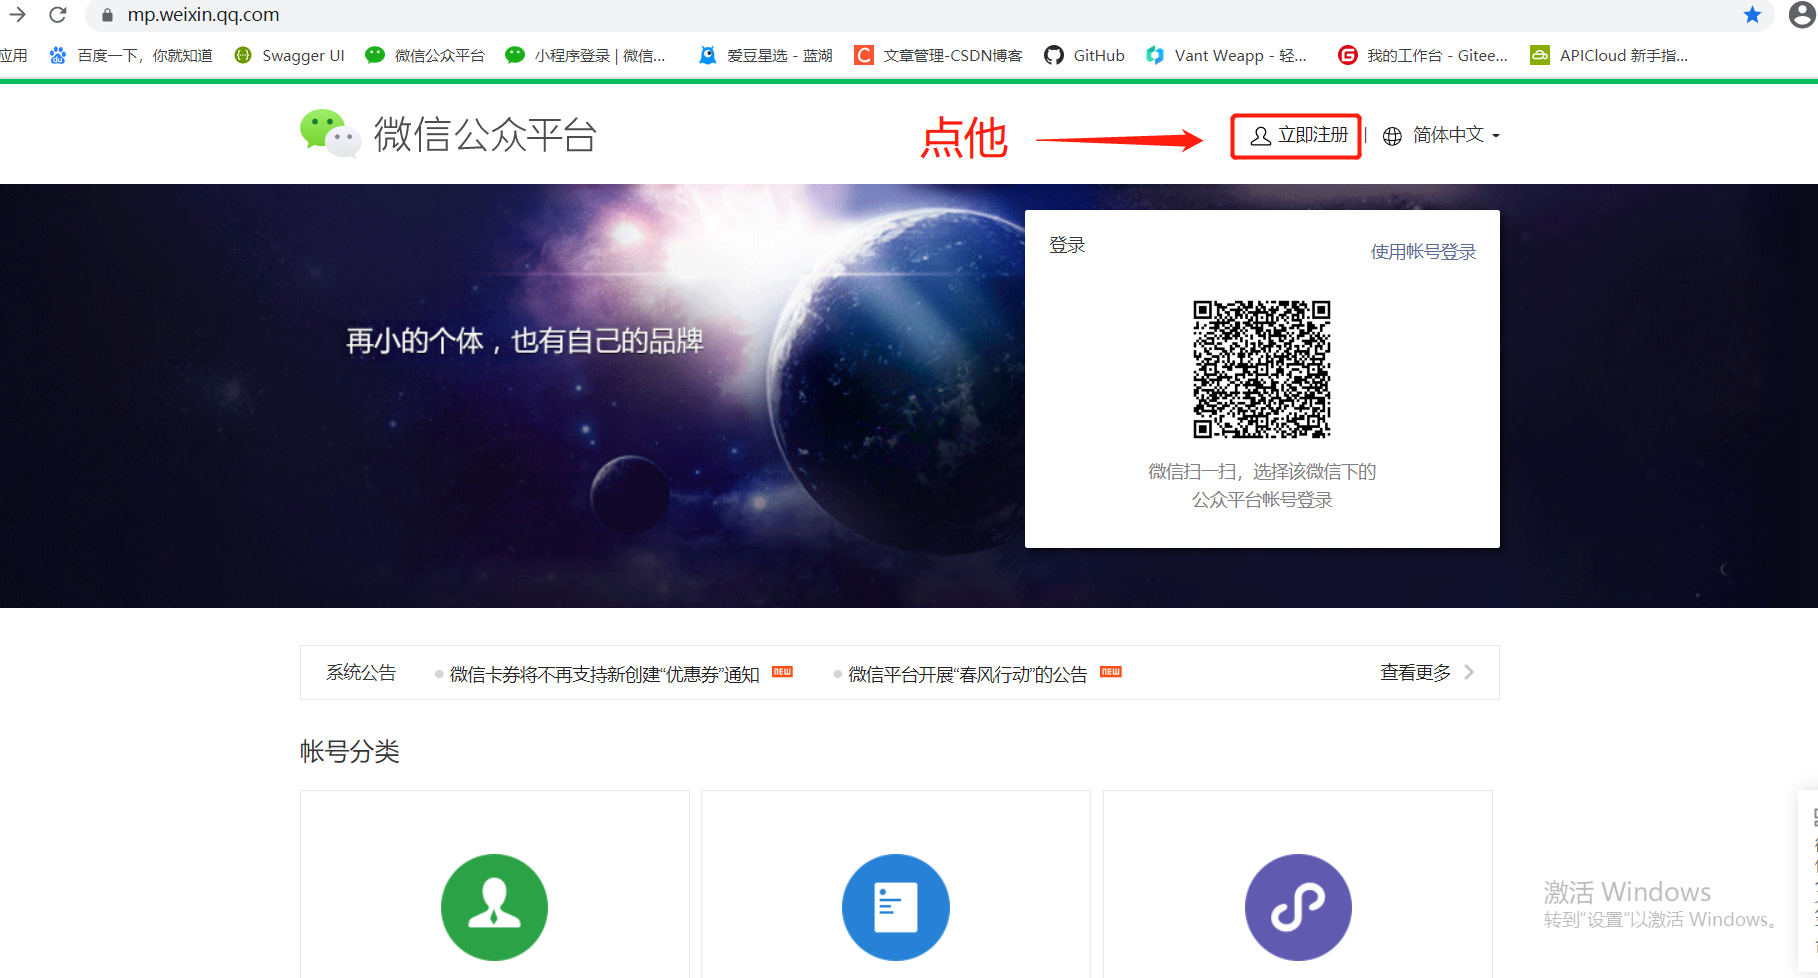Open the 爱豆星选 - 蓝湖 bookmark
Screen dimensions: 1818x978
[766, 55]
